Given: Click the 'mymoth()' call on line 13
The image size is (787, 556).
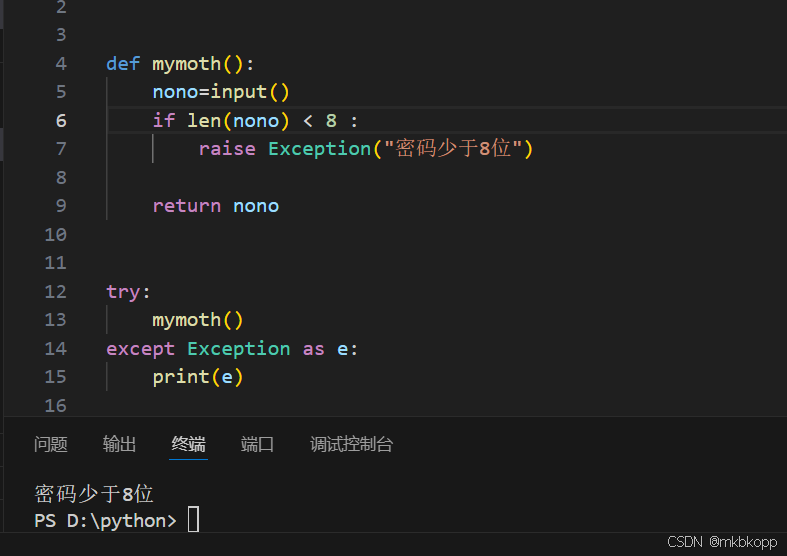Looking at the screenshot, I should (x=198, y=320).
